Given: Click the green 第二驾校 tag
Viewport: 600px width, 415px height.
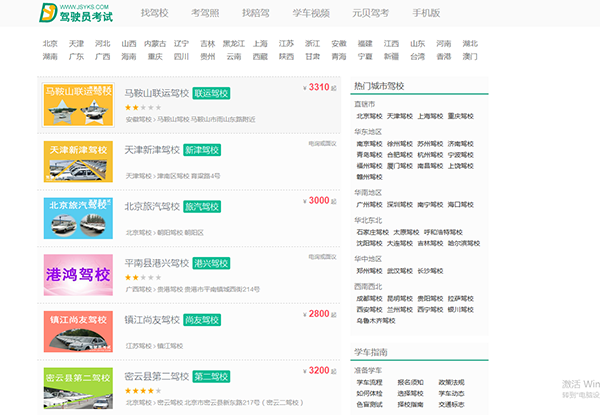Looking at the screenshot, I should (211, 376).
